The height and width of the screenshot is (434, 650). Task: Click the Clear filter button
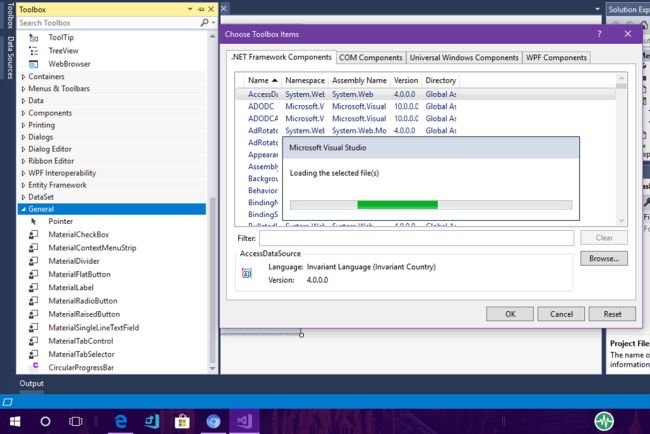point(604,238)
